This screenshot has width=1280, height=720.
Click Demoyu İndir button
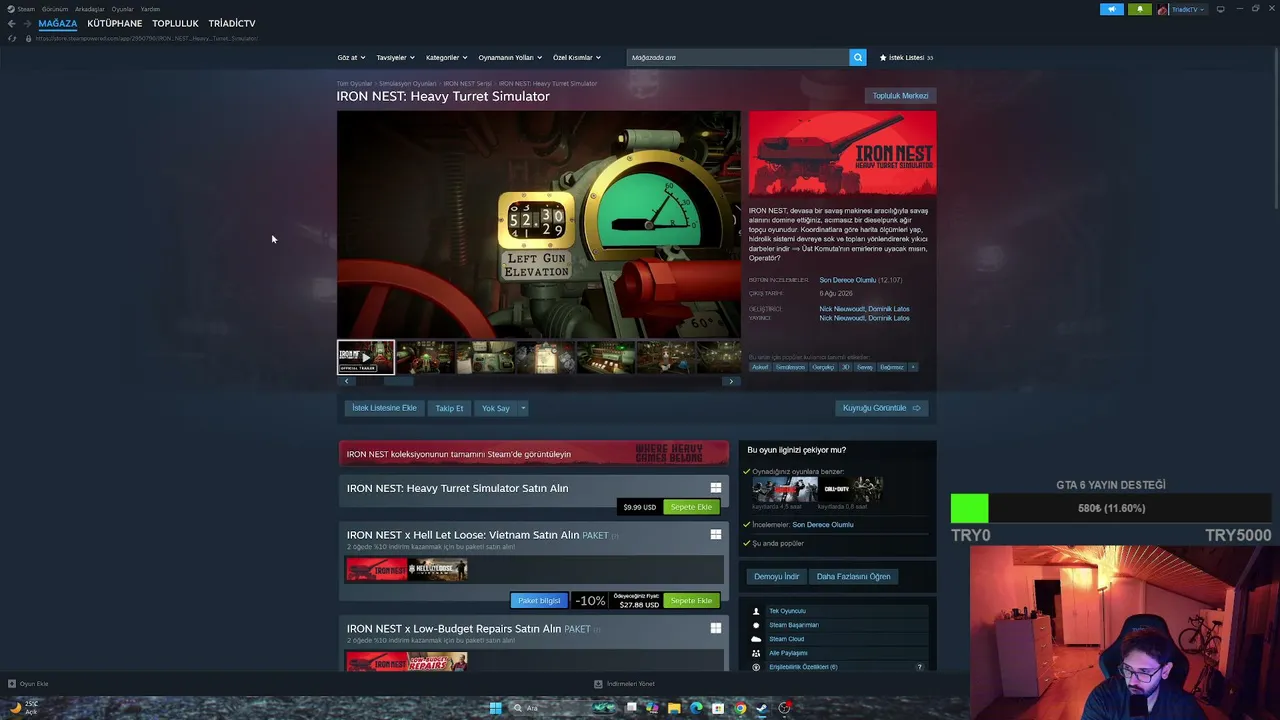point(777,576)
